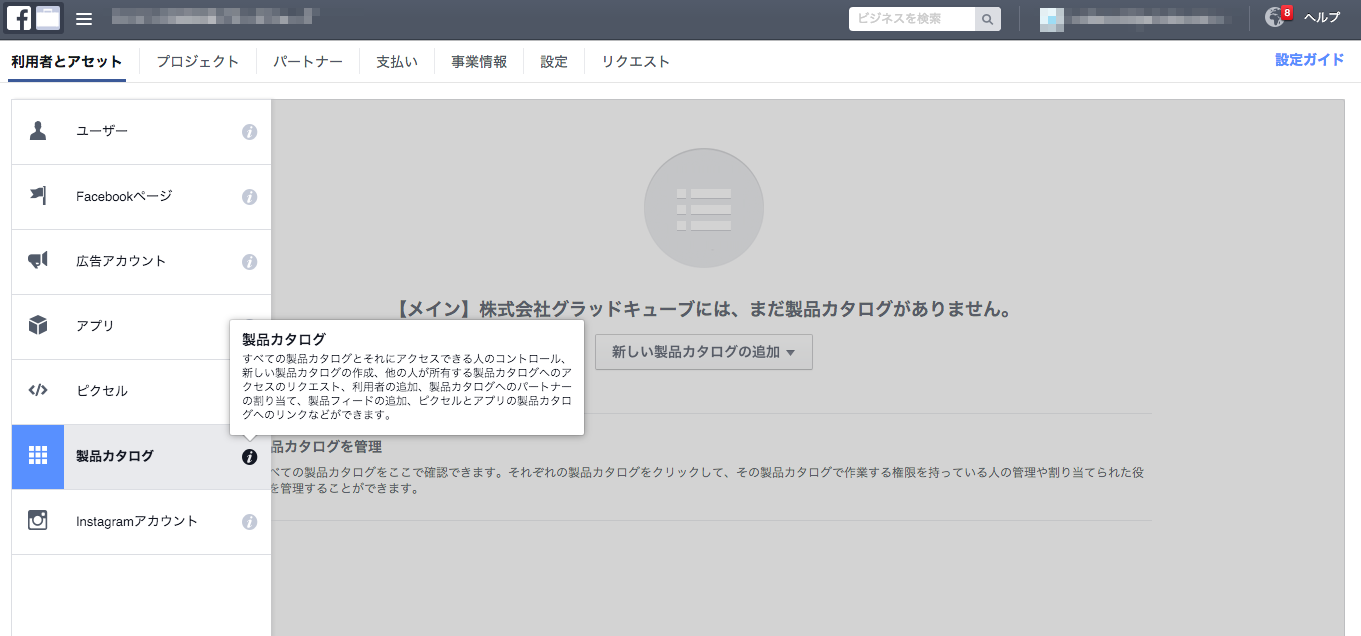
Task: Click the ヘルプ link in header
Action: pos(1322,18)
